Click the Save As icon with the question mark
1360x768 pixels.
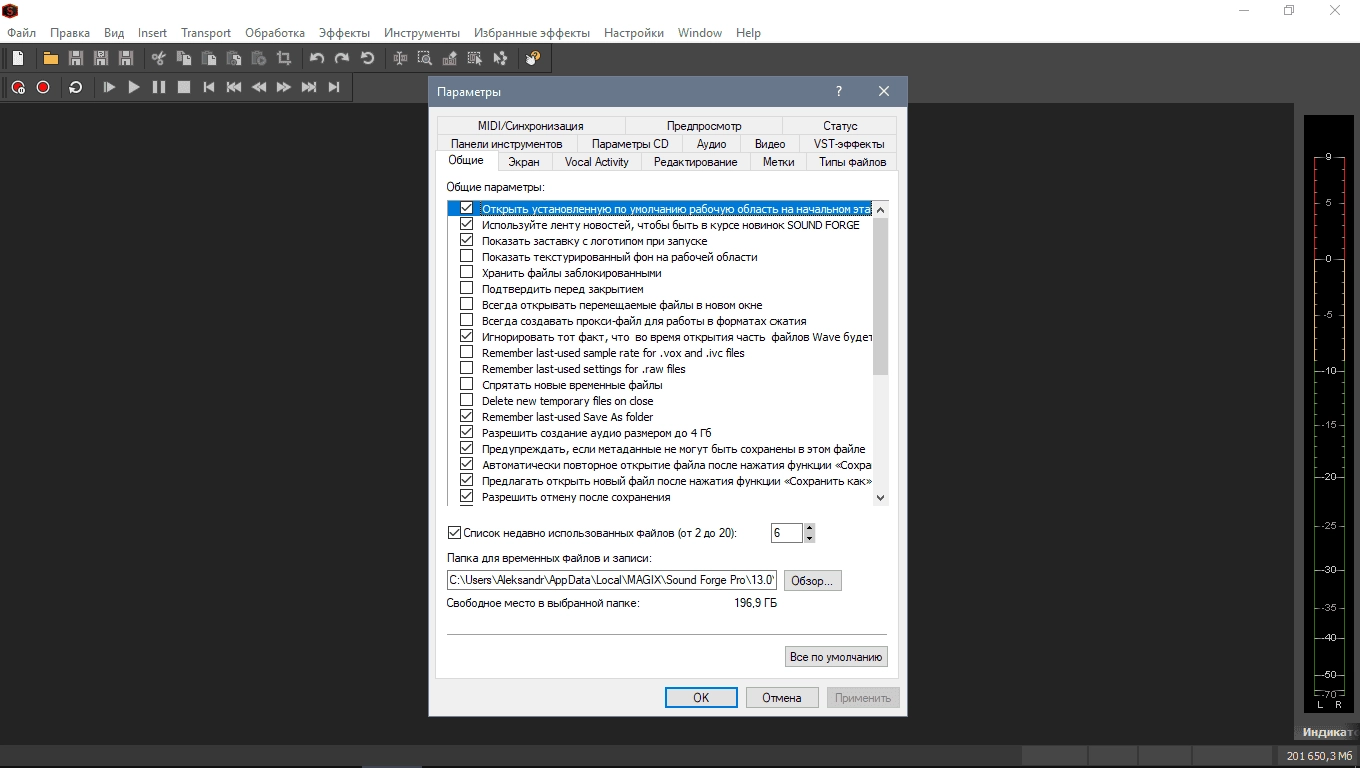100,58
